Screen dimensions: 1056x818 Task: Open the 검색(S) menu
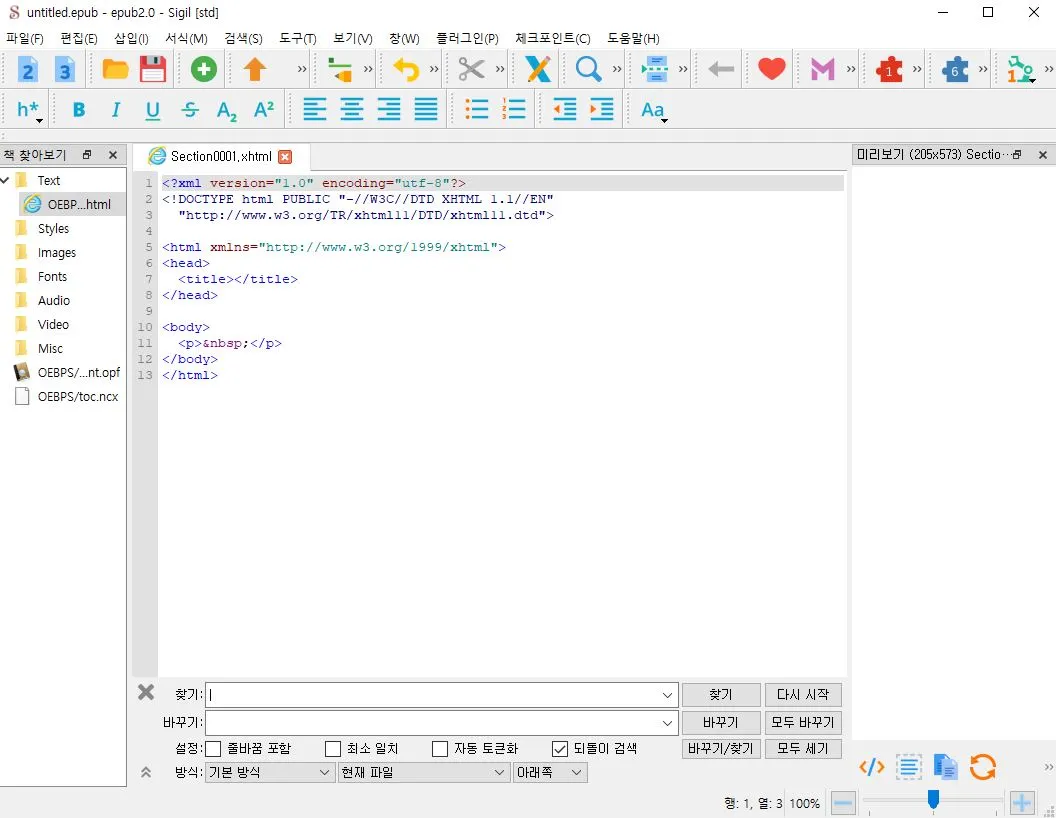243,38
